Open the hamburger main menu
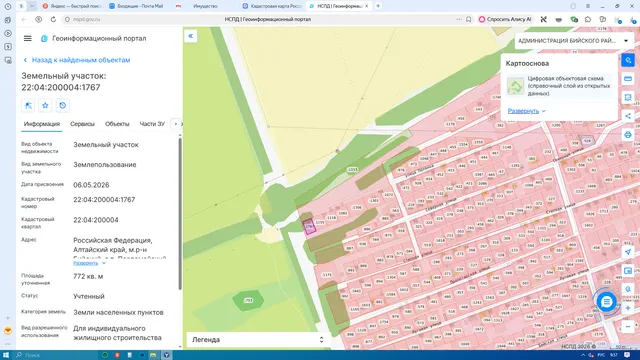The height and width of the screenshot is (360, 640). click(x=27, y=38)
